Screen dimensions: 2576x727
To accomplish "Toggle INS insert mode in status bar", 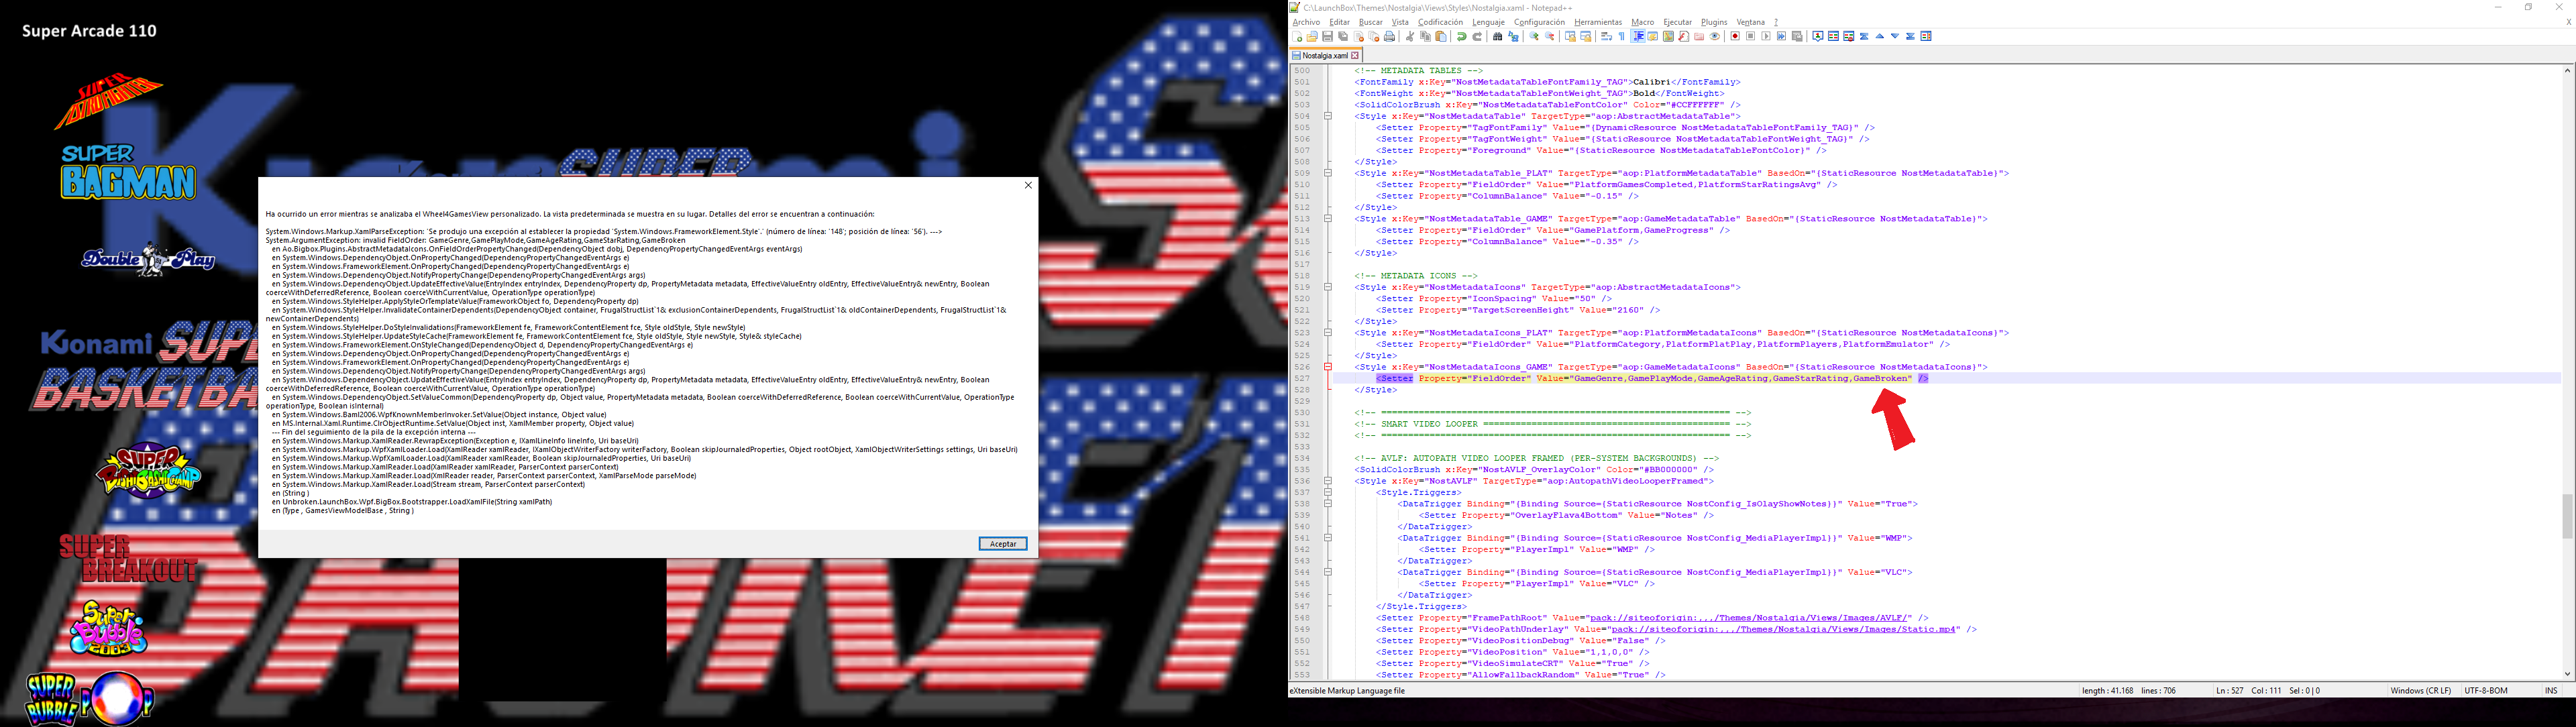I will coord(2551,691).
